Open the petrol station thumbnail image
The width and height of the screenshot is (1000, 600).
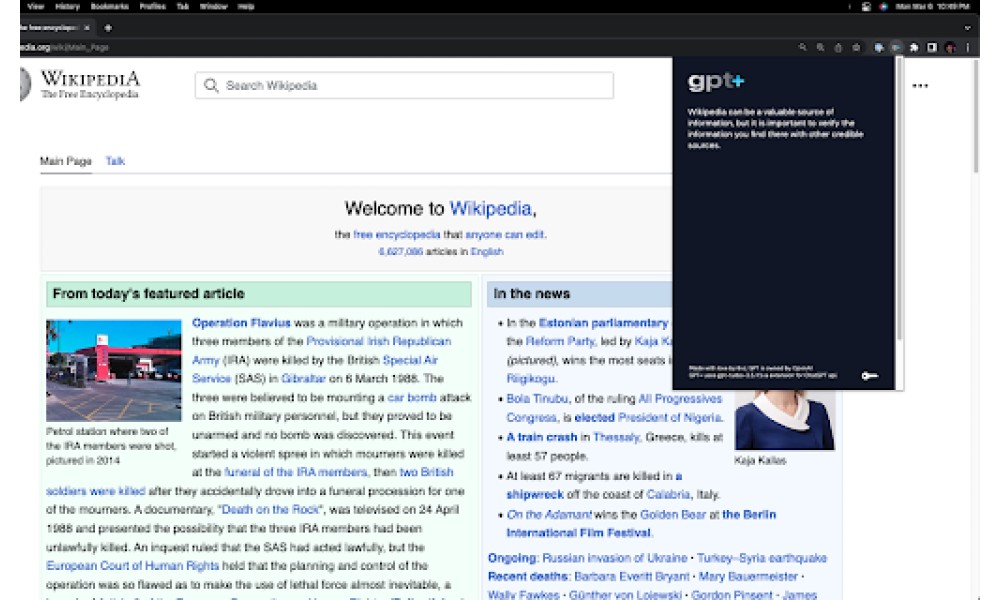tap(114, 370)
